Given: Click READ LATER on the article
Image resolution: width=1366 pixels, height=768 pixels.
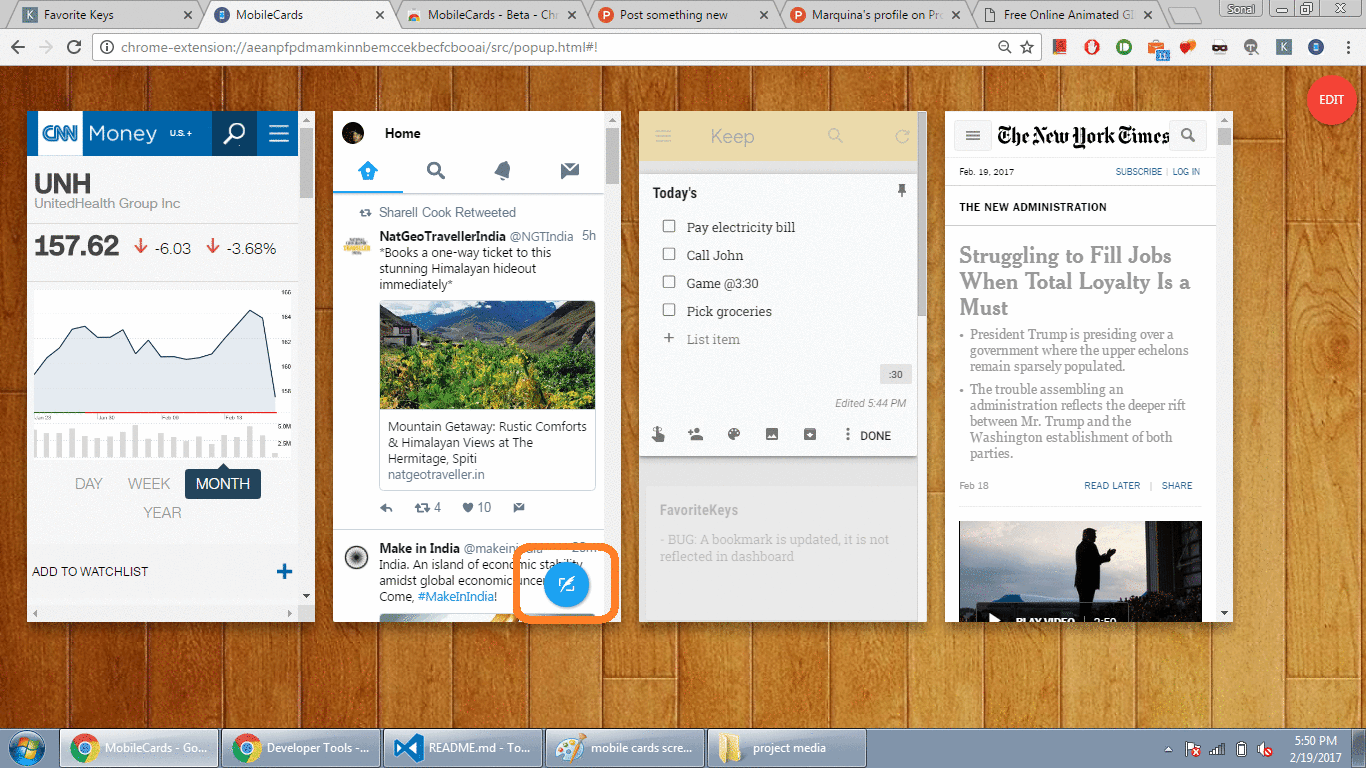Looking at the screenshot, I should click(x=1112, y=486).
